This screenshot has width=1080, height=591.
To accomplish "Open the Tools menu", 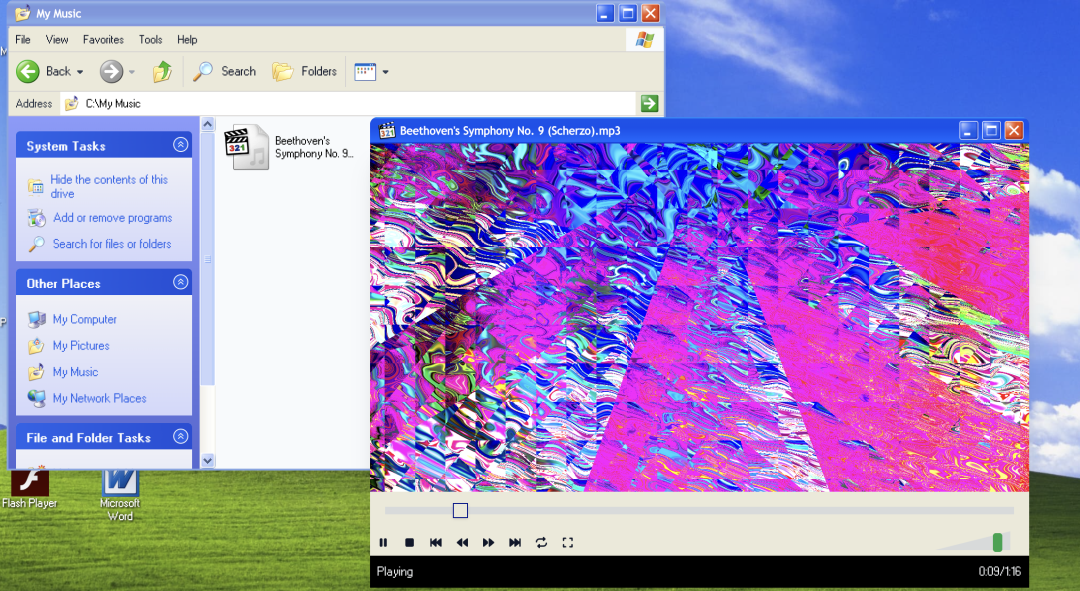I will click(x=150, y=39).
